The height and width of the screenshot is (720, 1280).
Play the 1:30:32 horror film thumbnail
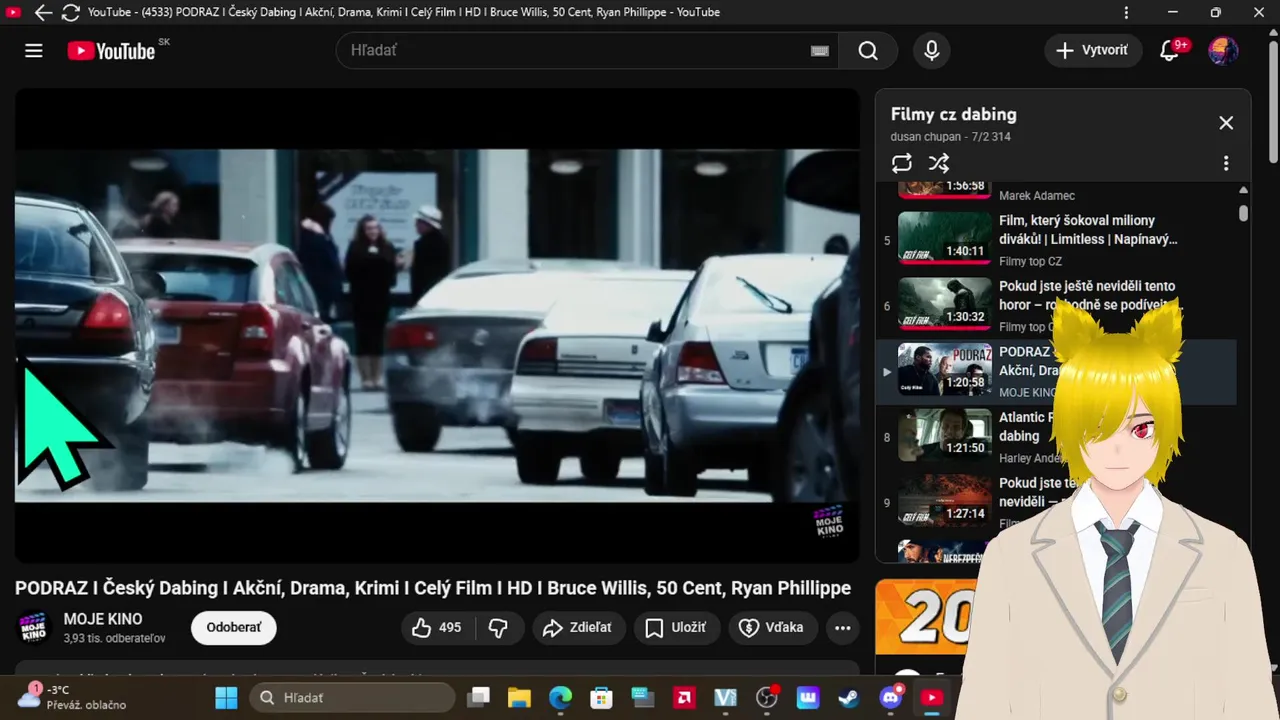(945, 303)
